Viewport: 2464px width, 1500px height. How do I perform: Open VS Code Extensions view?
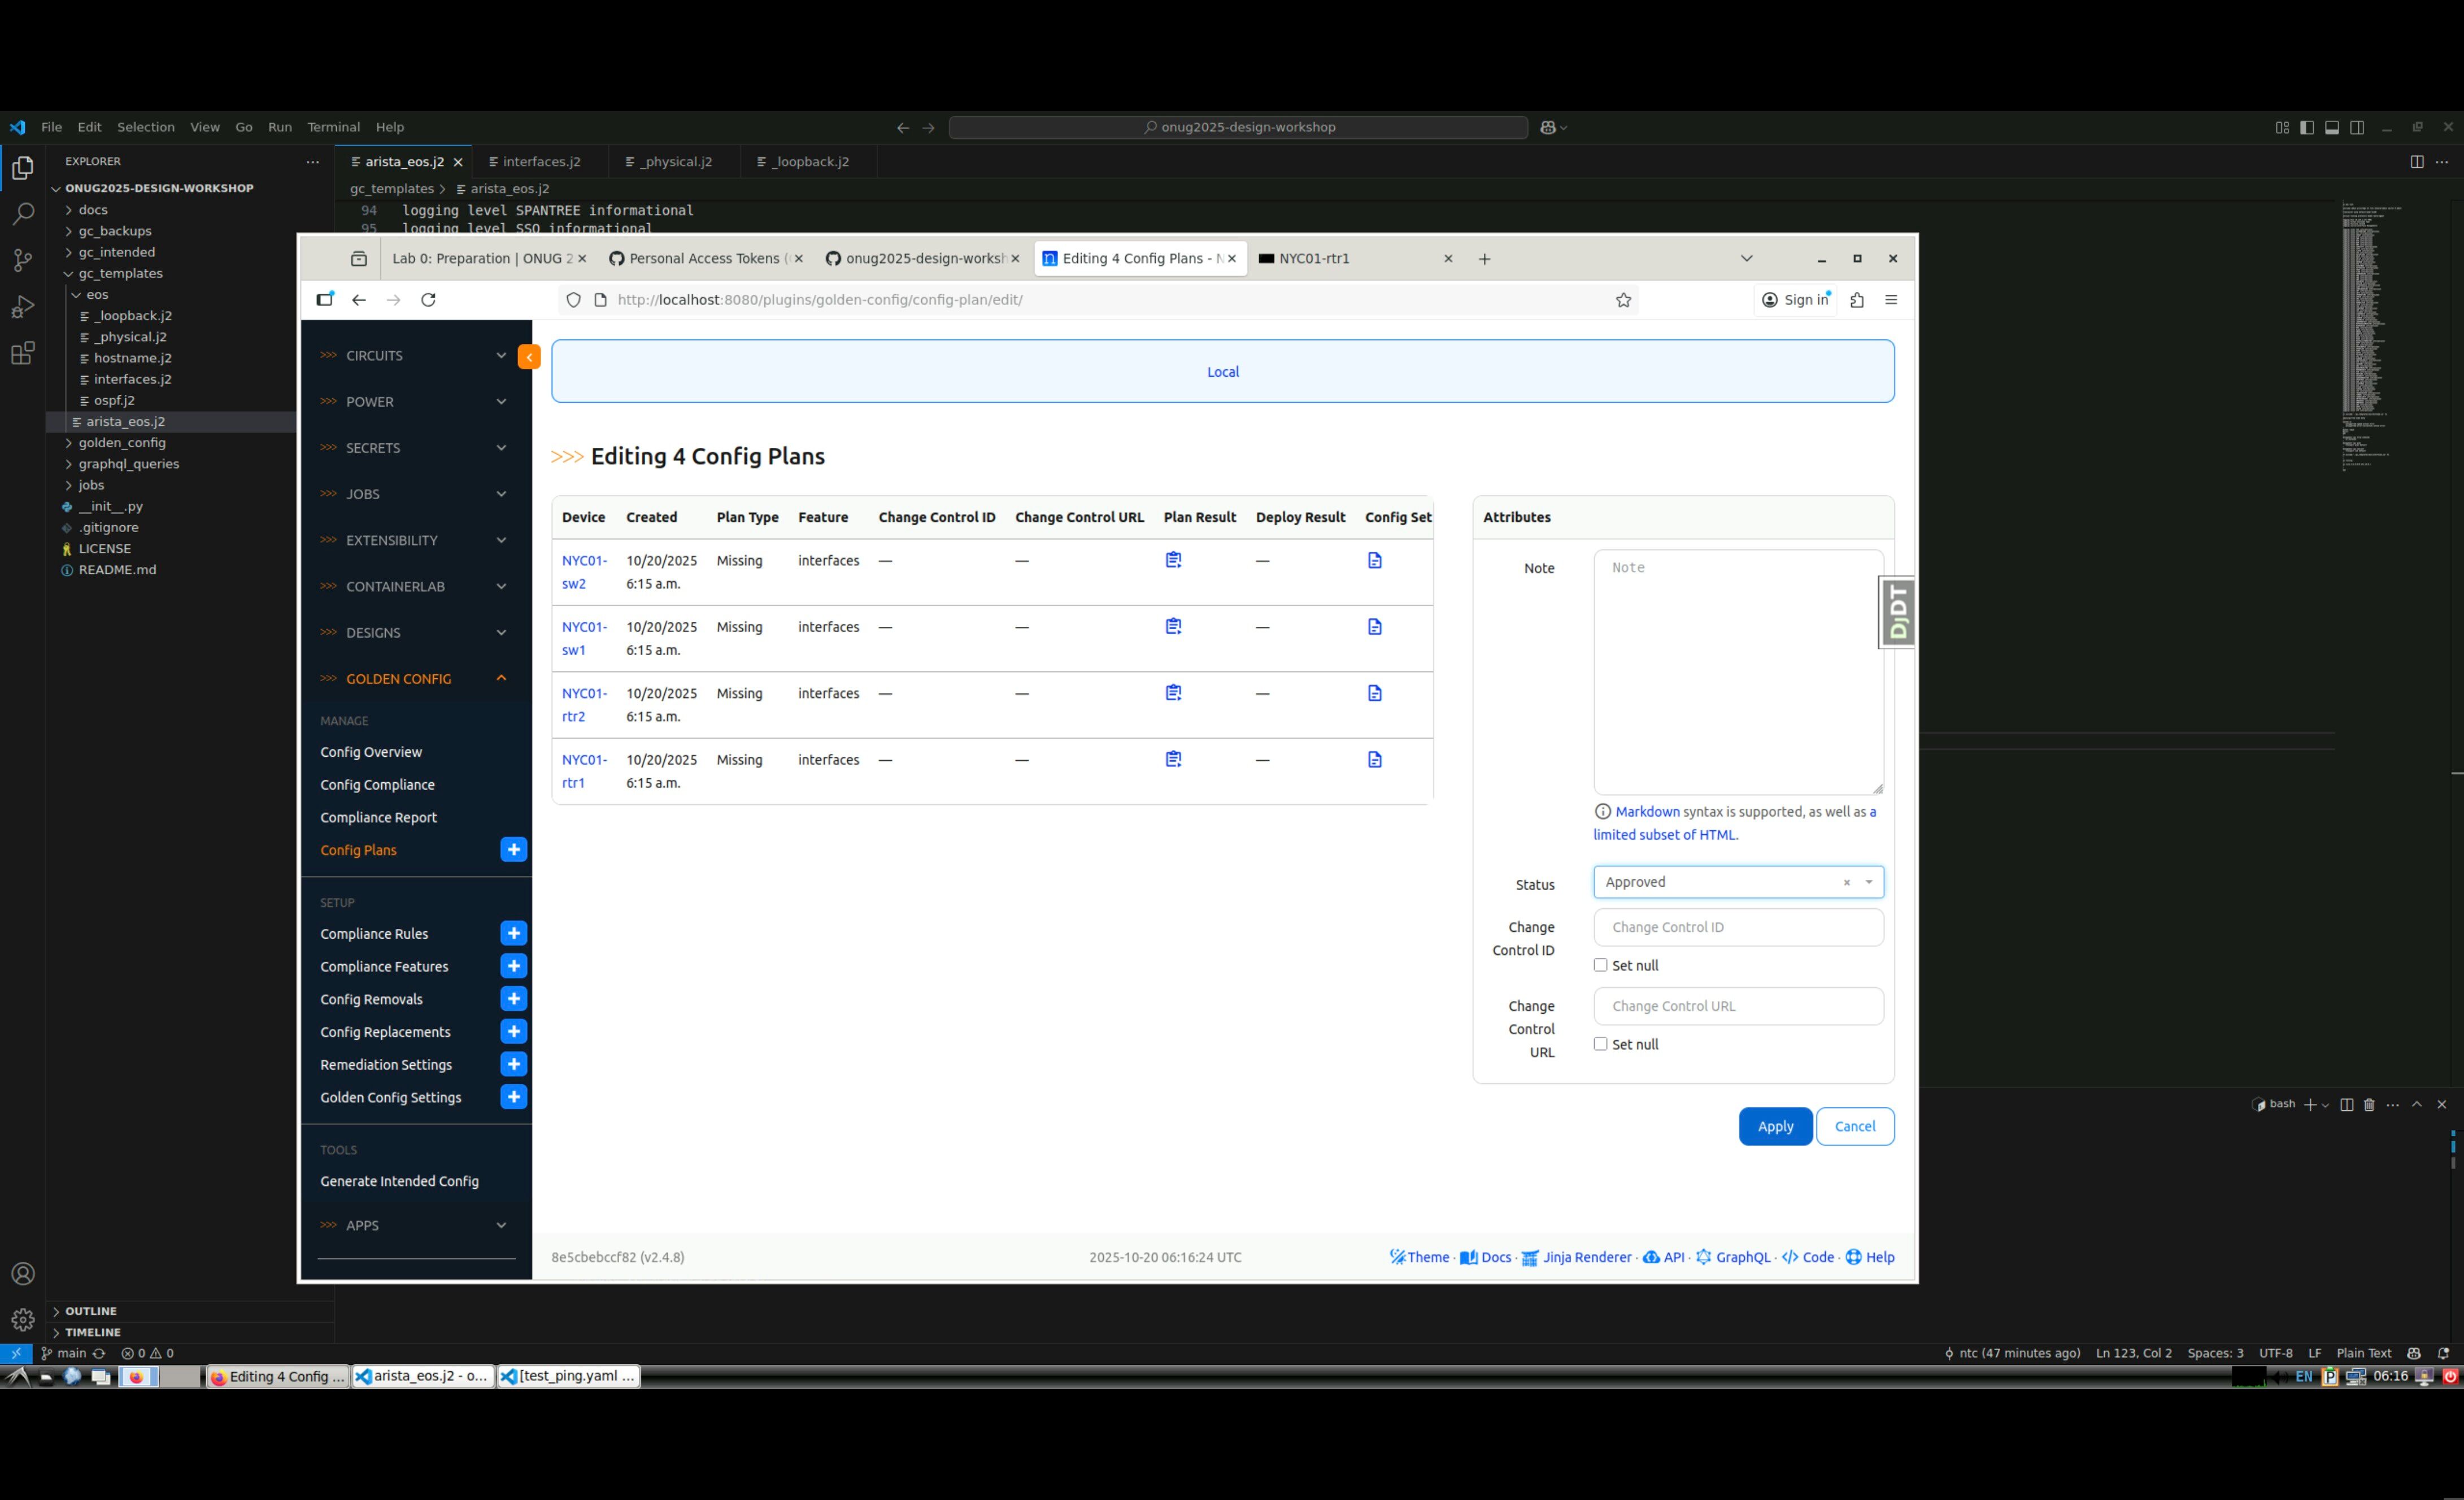coord(23,353)
